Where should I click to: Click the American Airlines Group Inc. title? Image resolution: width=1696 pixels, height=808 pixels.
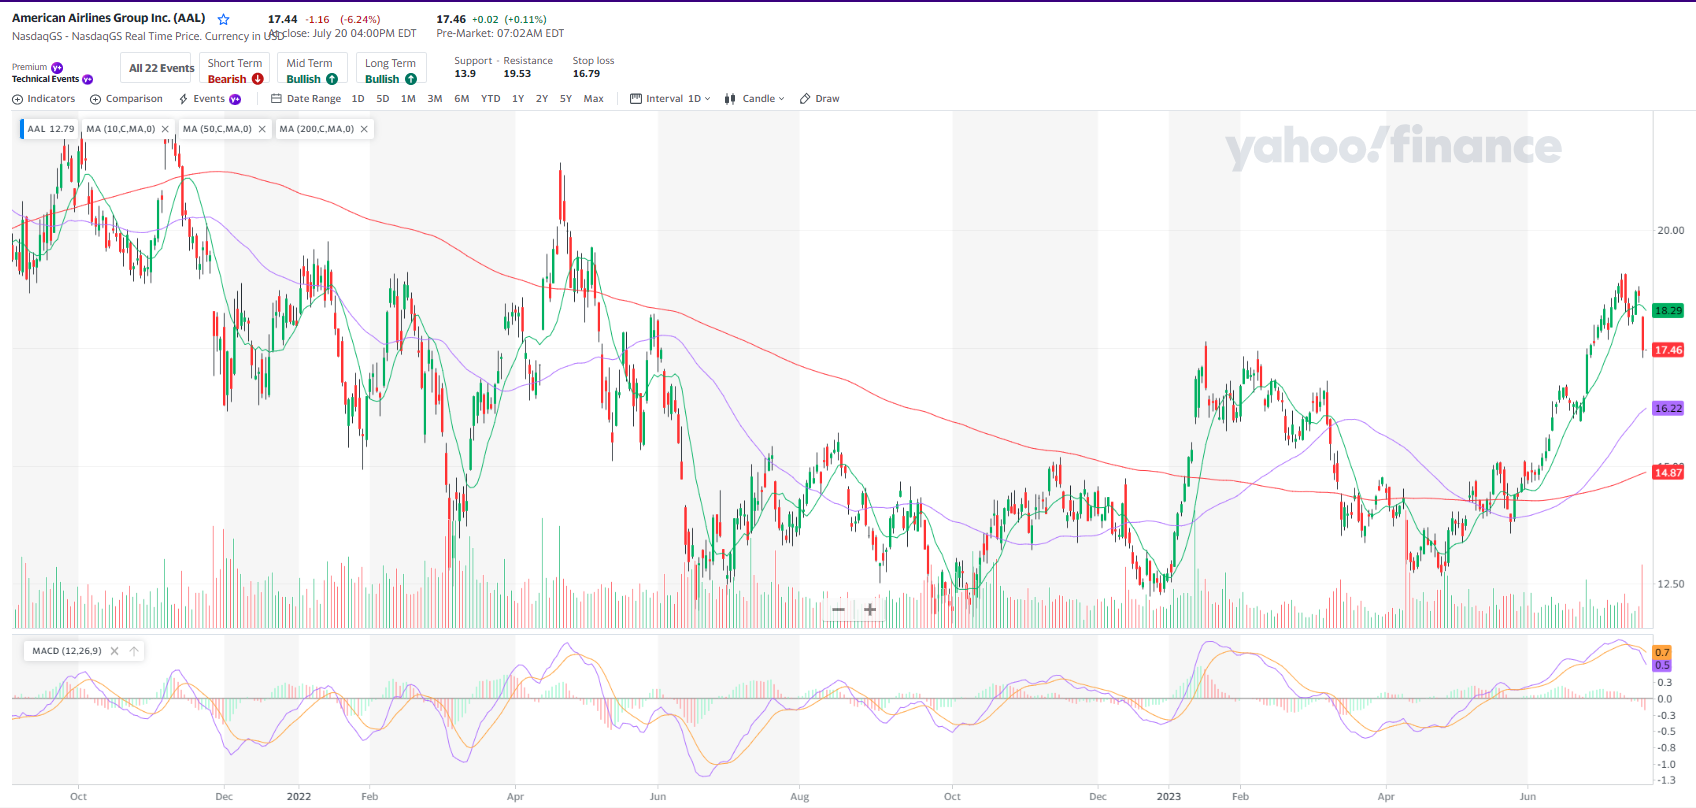pos(108,18)
